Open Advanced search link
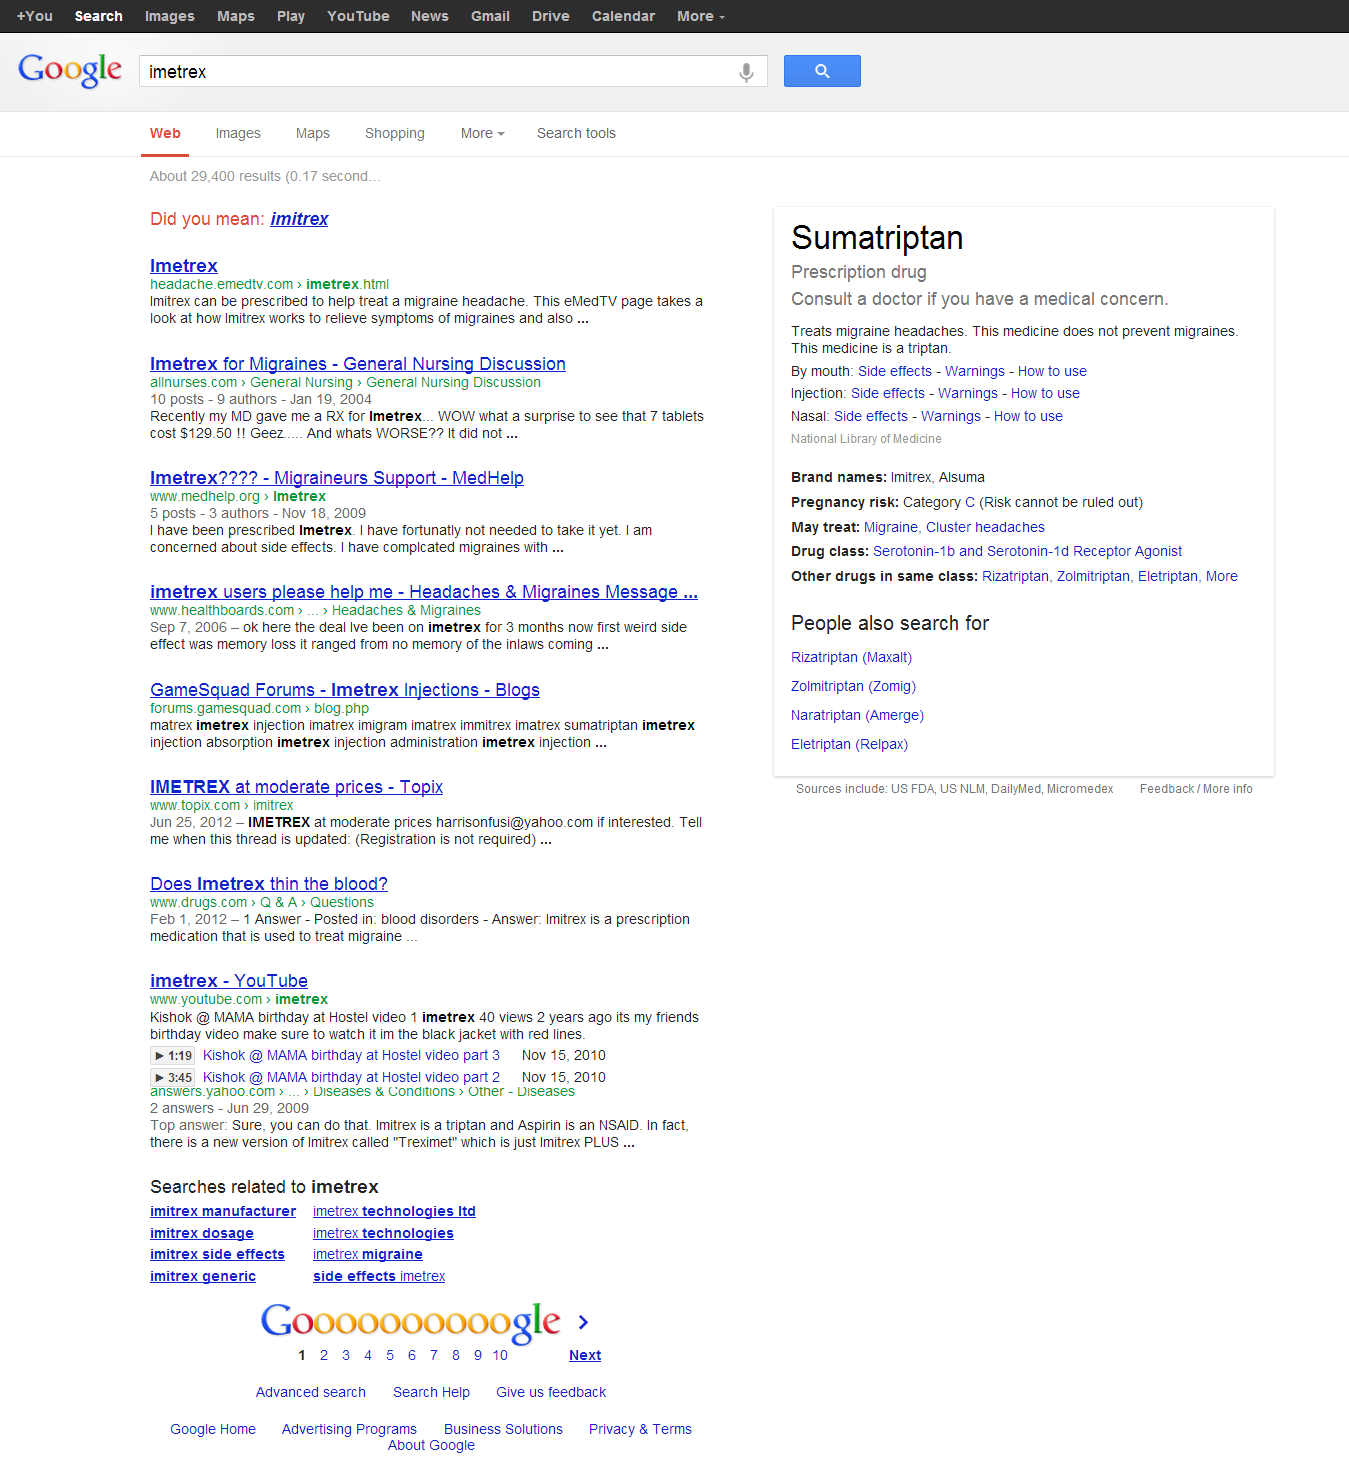This screenshot has width=1349, height=1474. [311, 1392]
